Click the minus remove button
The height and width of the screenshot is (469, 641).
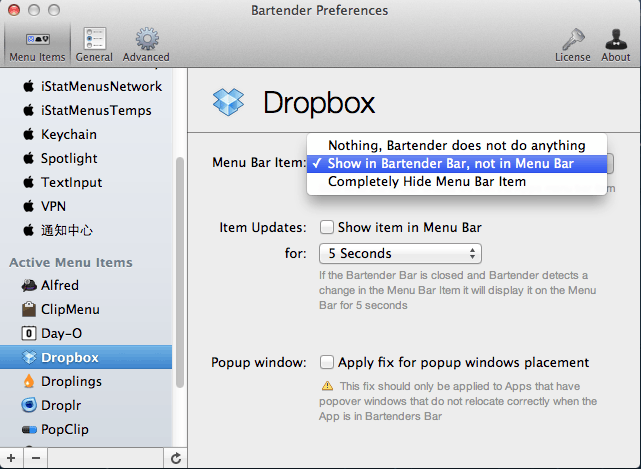click(36, 458)
